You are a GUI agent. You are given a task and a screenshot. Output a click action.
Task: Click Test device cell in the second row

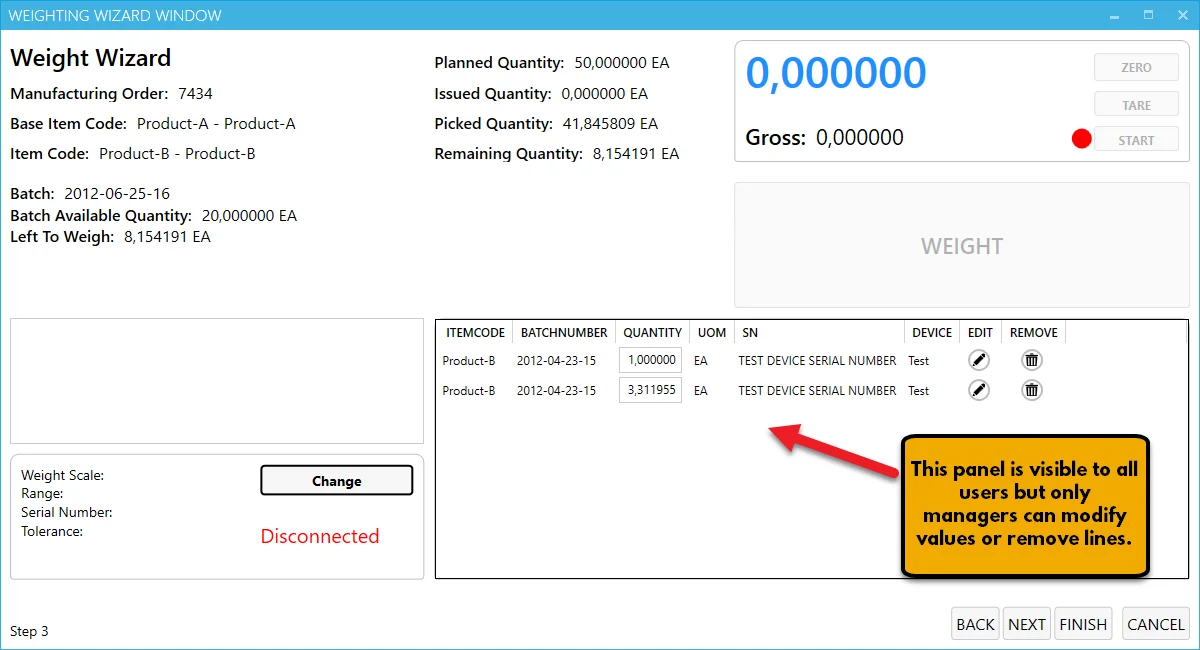click(918, 391)
